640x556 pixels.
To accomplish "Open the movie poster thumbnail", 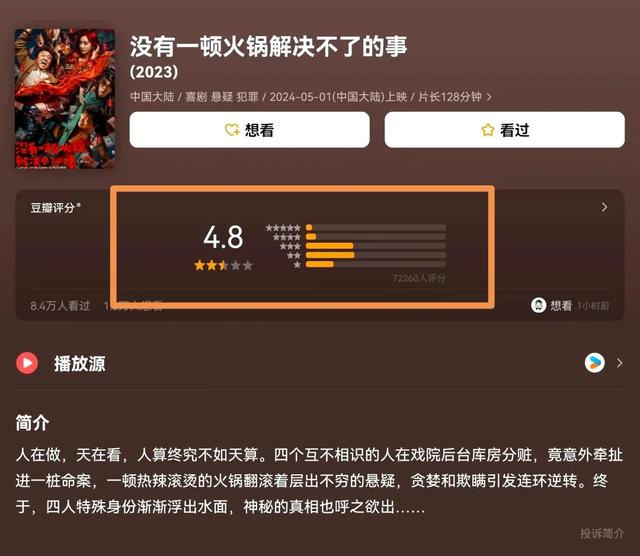I will click(x=65, y=98).
